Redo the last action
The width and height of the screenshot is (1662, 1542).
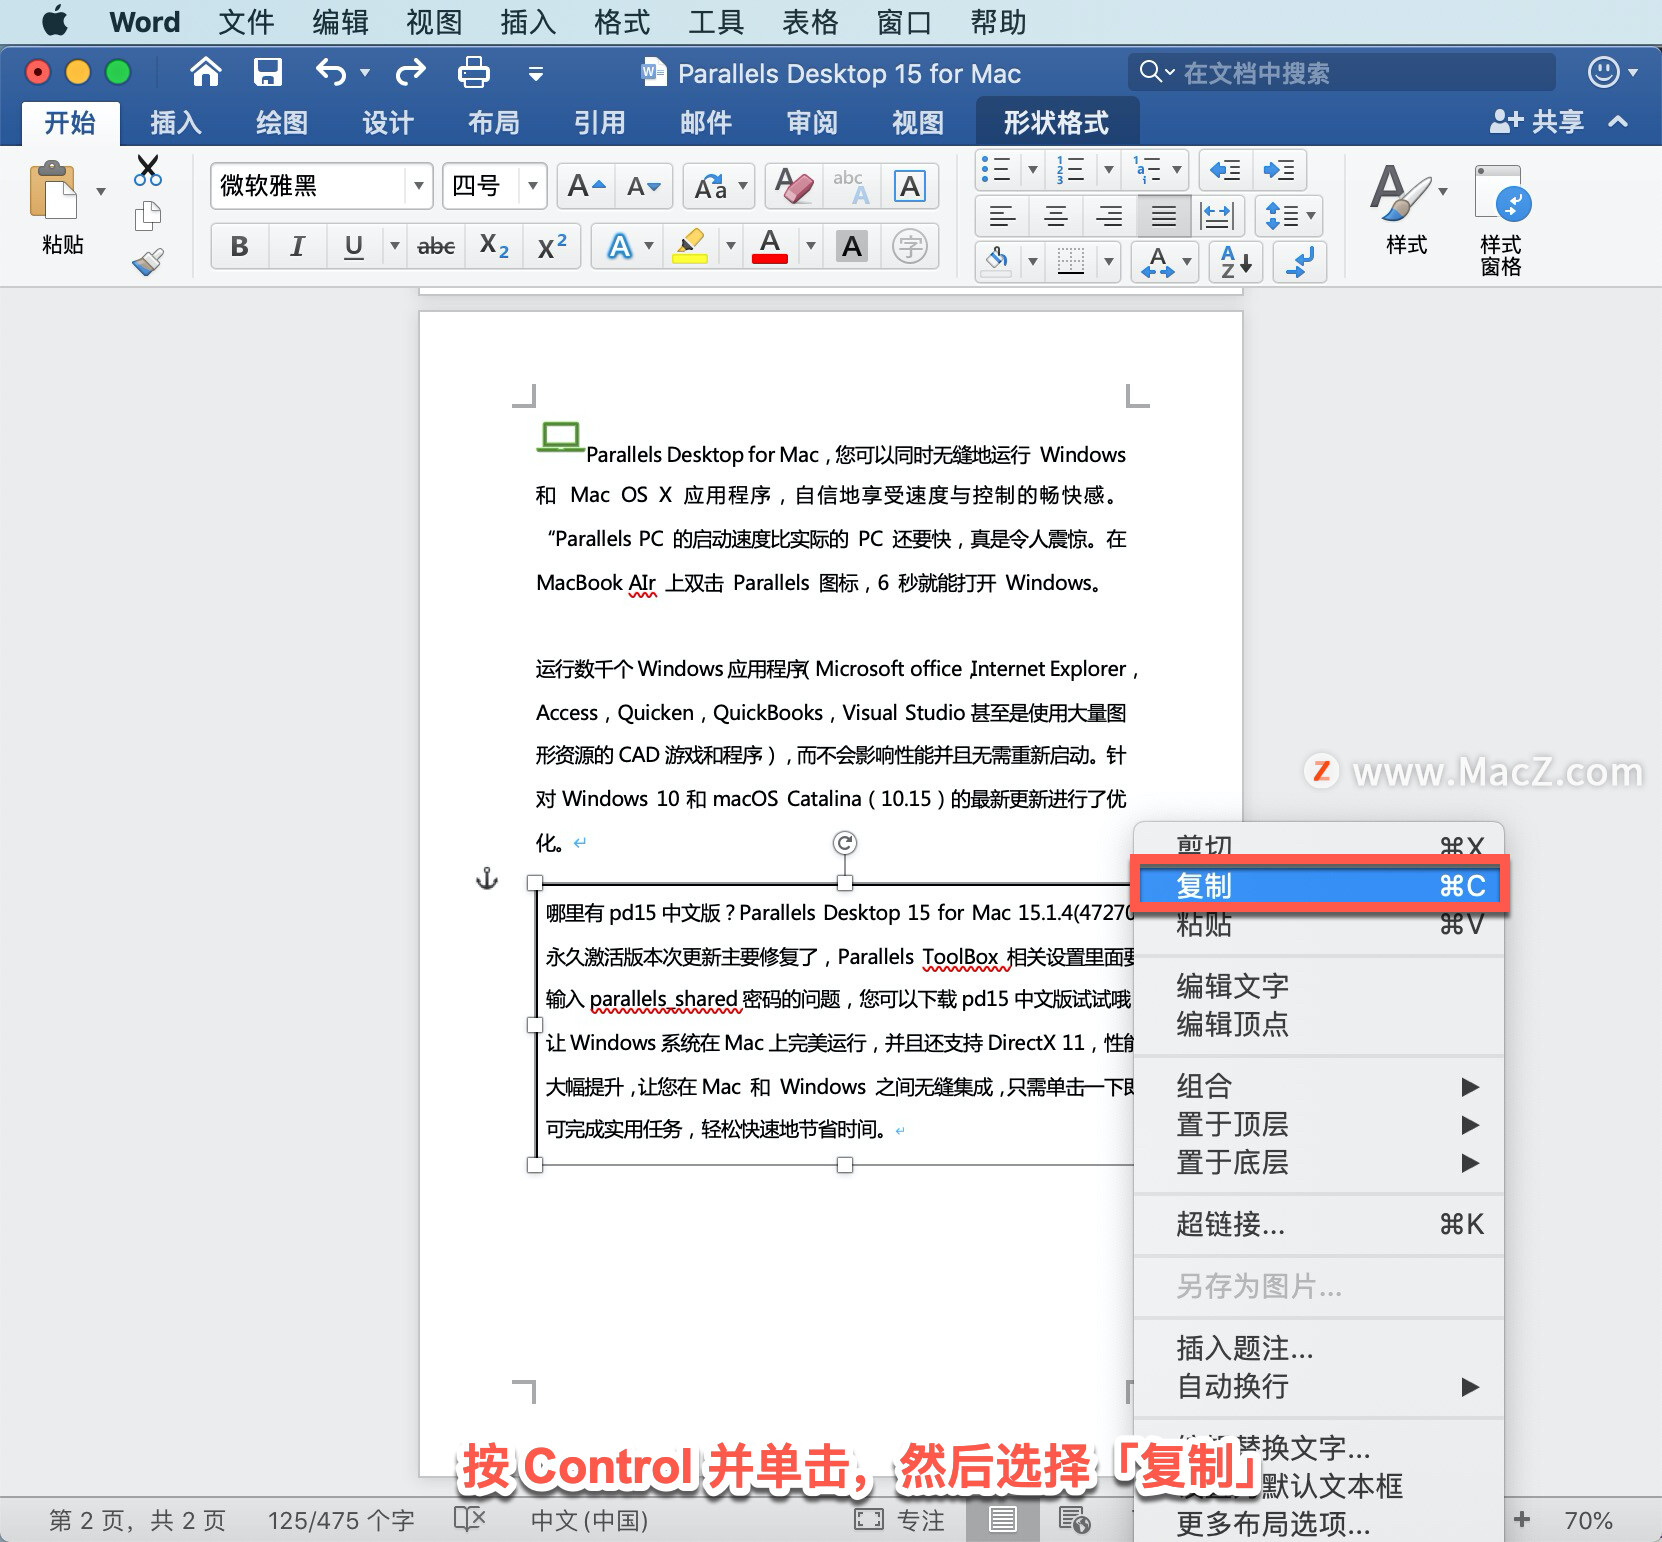[411, 72]
